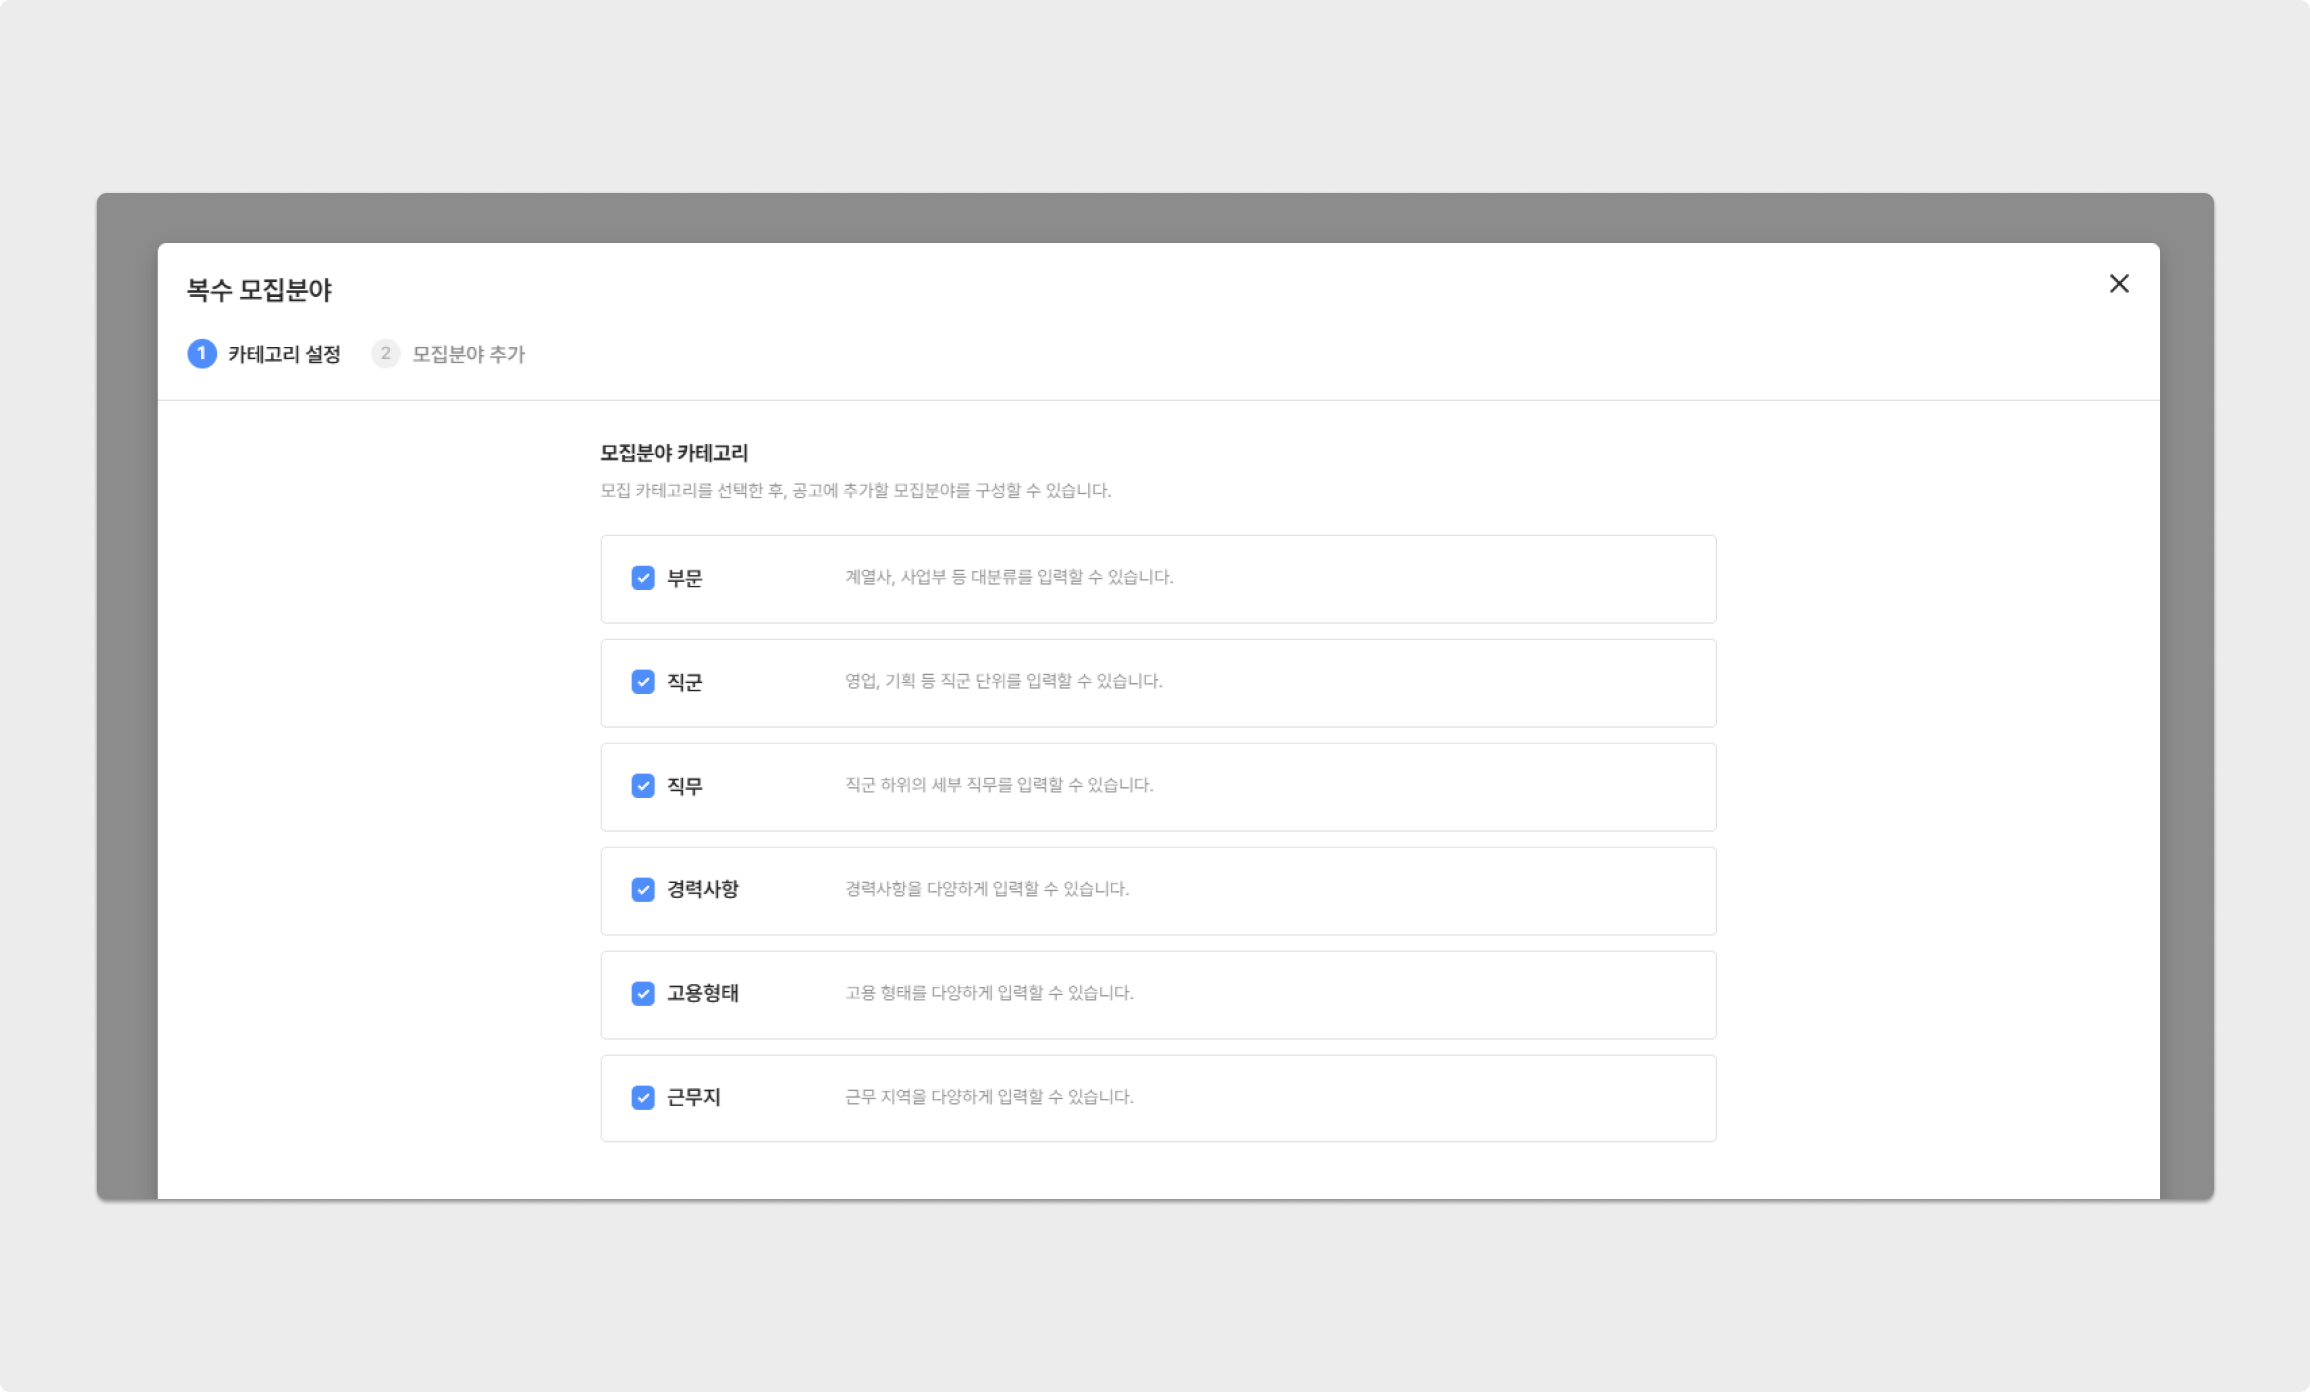Uncheck the 부문 category checkbox
Image resolution: width=2310 pixels, height=1392 pixels.
pos(644,577)
